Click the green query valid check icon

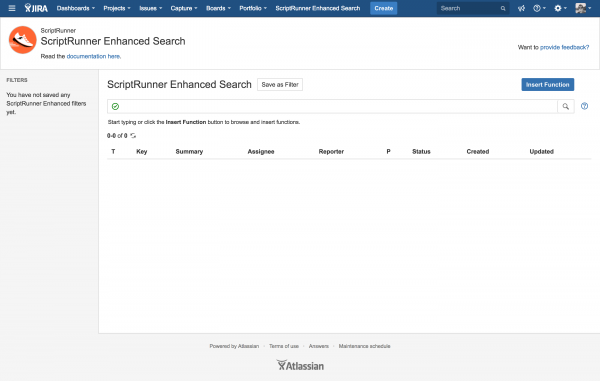point(115,106)
